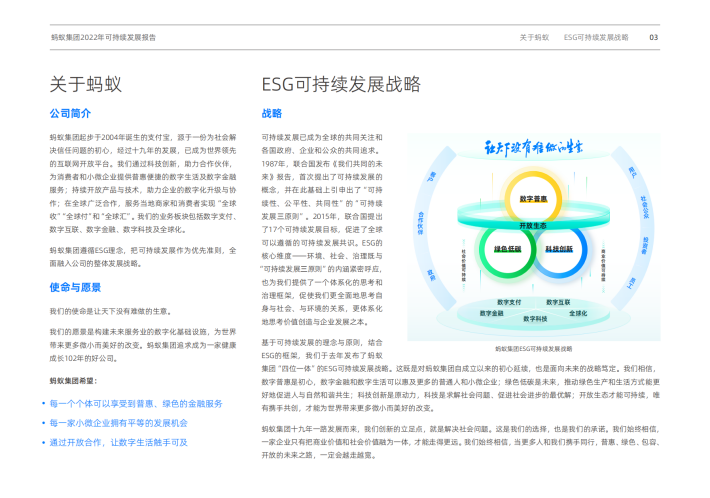Click the '员工' label on right arc
This screenshot has width=710, height=498.
pos(632,283)
